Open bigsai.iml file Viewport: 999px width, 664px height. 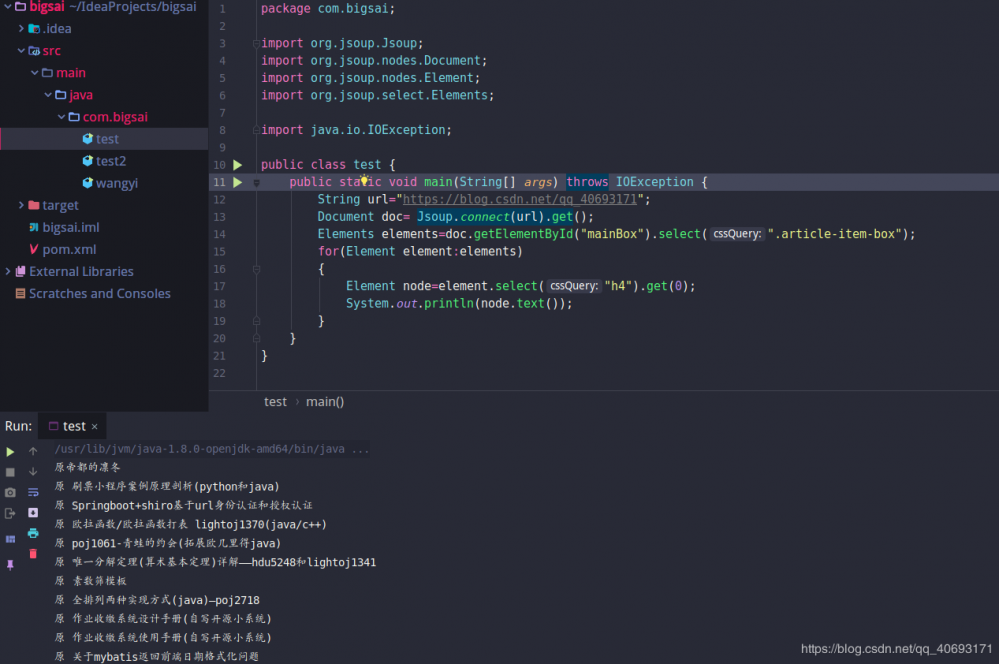coord(71,227)
